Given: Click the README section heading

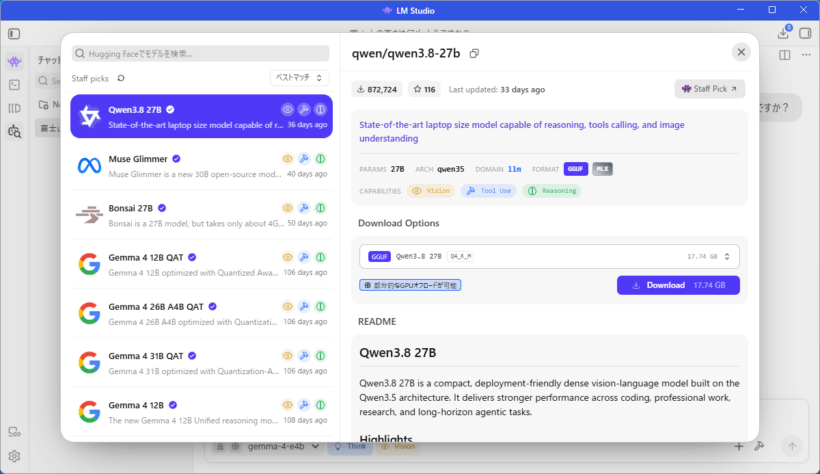Looking at the screenshot, I should [x=377, y=321].
